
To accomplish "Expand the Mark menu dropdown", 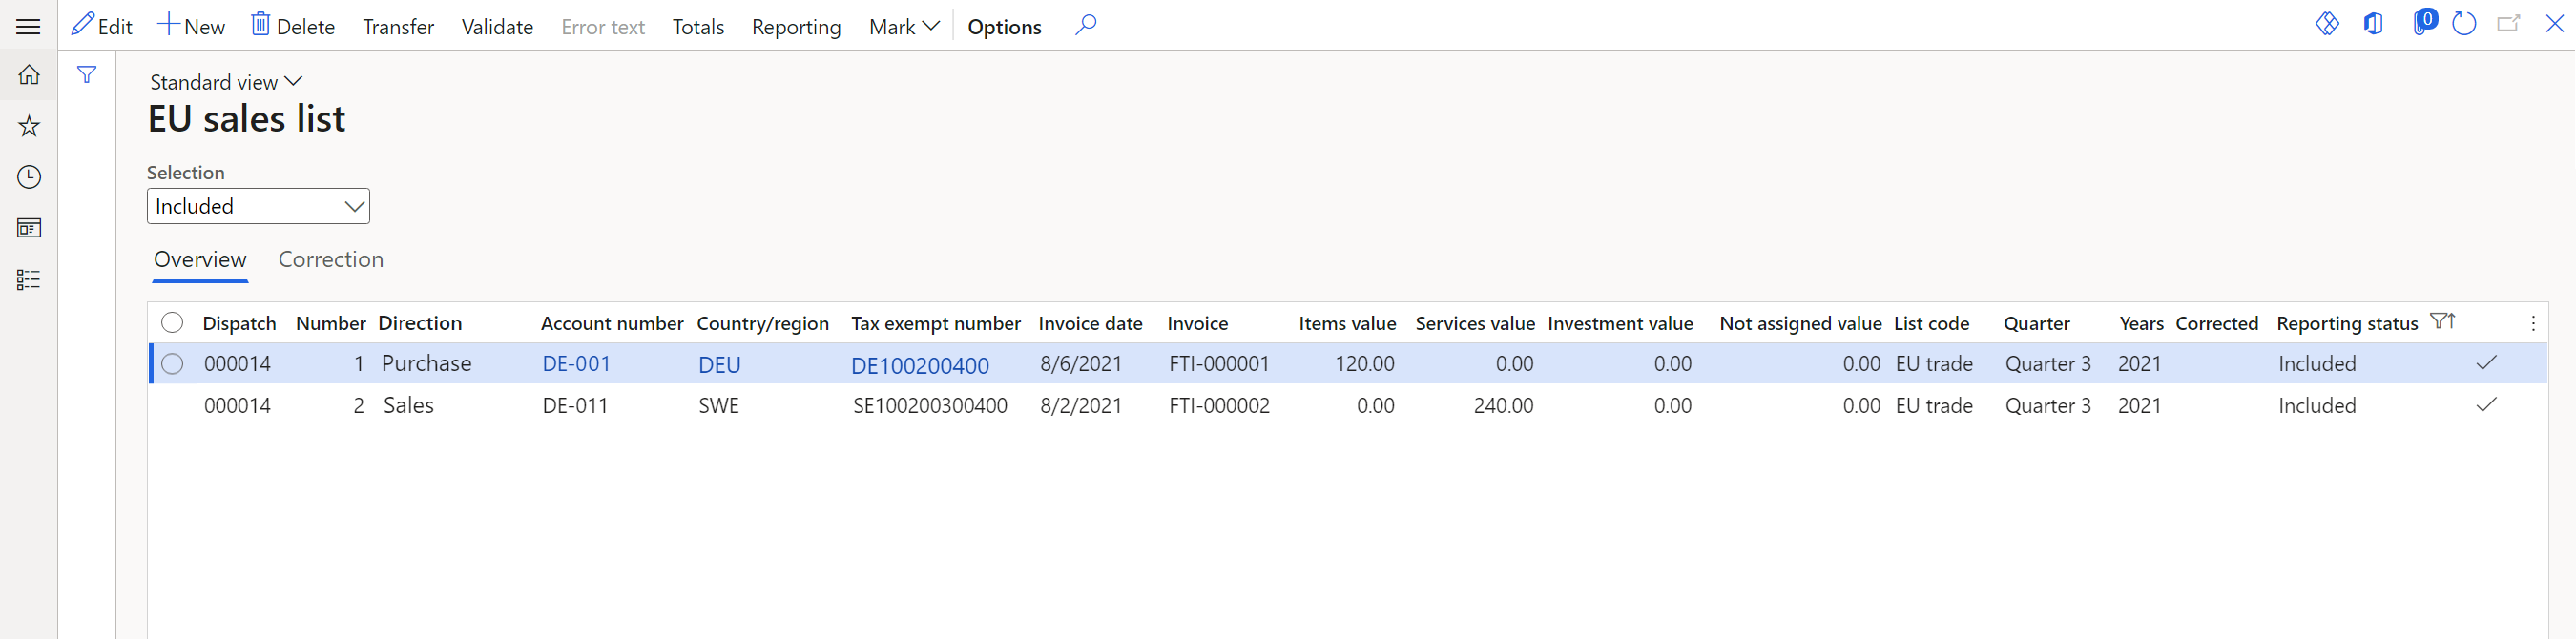I will click(x=903, y=27).
